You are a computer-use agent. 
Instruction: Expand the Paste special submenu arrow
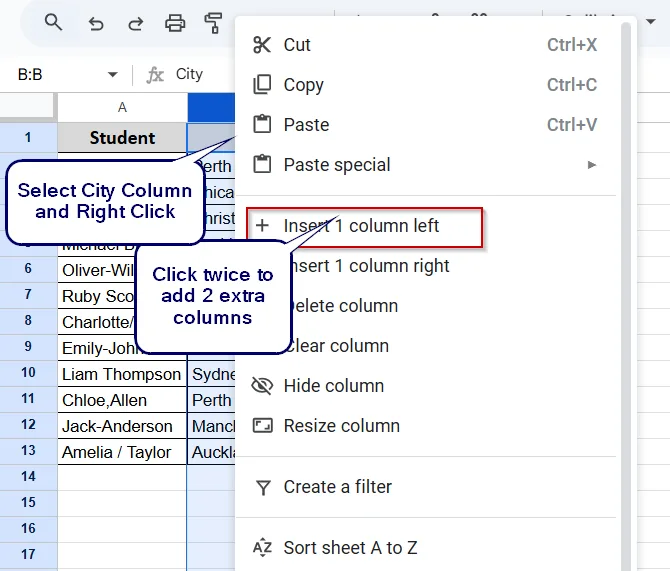(591, 165)
